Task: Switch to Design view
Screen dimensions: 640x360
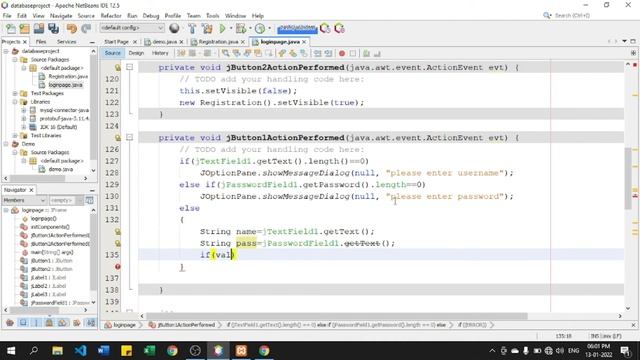Action: (136, 53)
